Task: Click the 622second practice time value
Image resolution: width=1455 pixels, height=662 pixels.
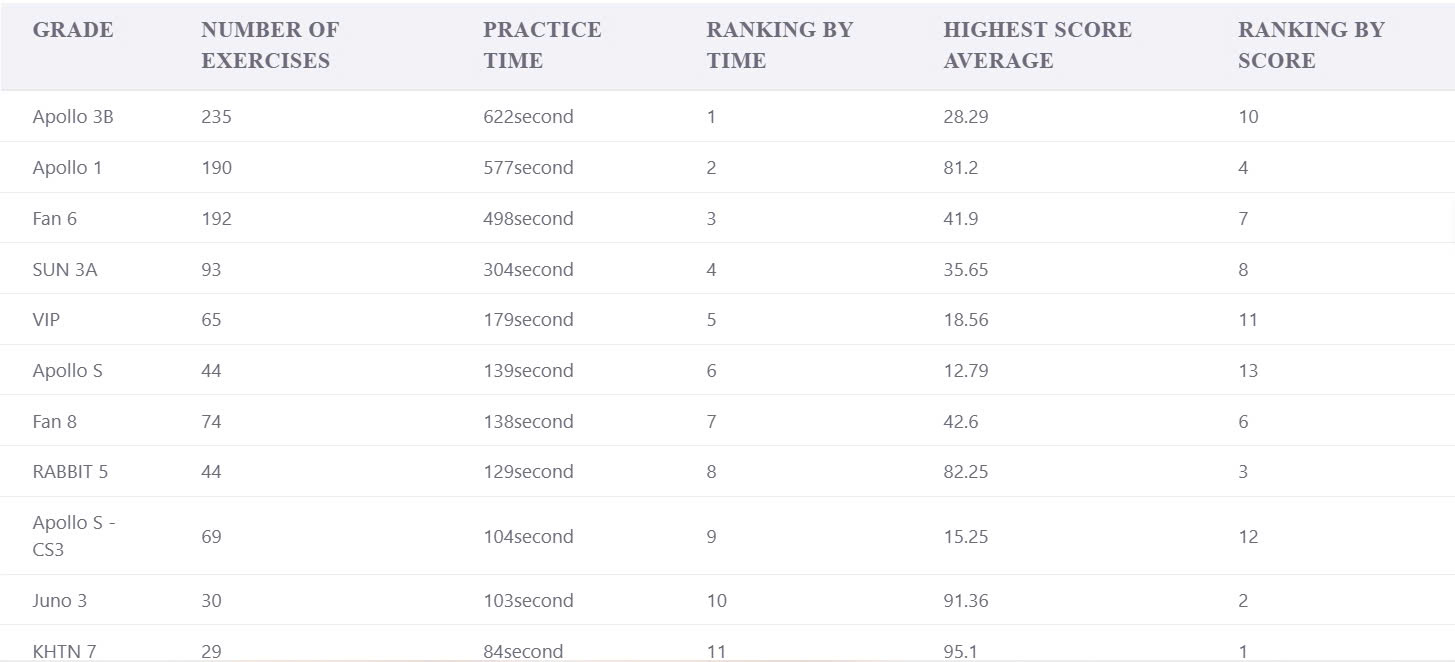Action: [528, 117]
